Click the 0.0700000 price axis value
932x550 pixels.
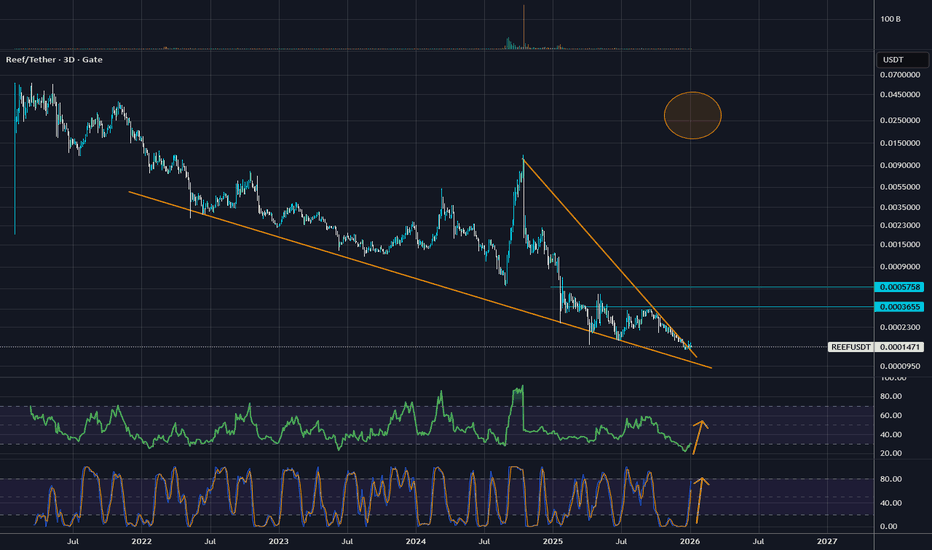[x=900, y=75]
